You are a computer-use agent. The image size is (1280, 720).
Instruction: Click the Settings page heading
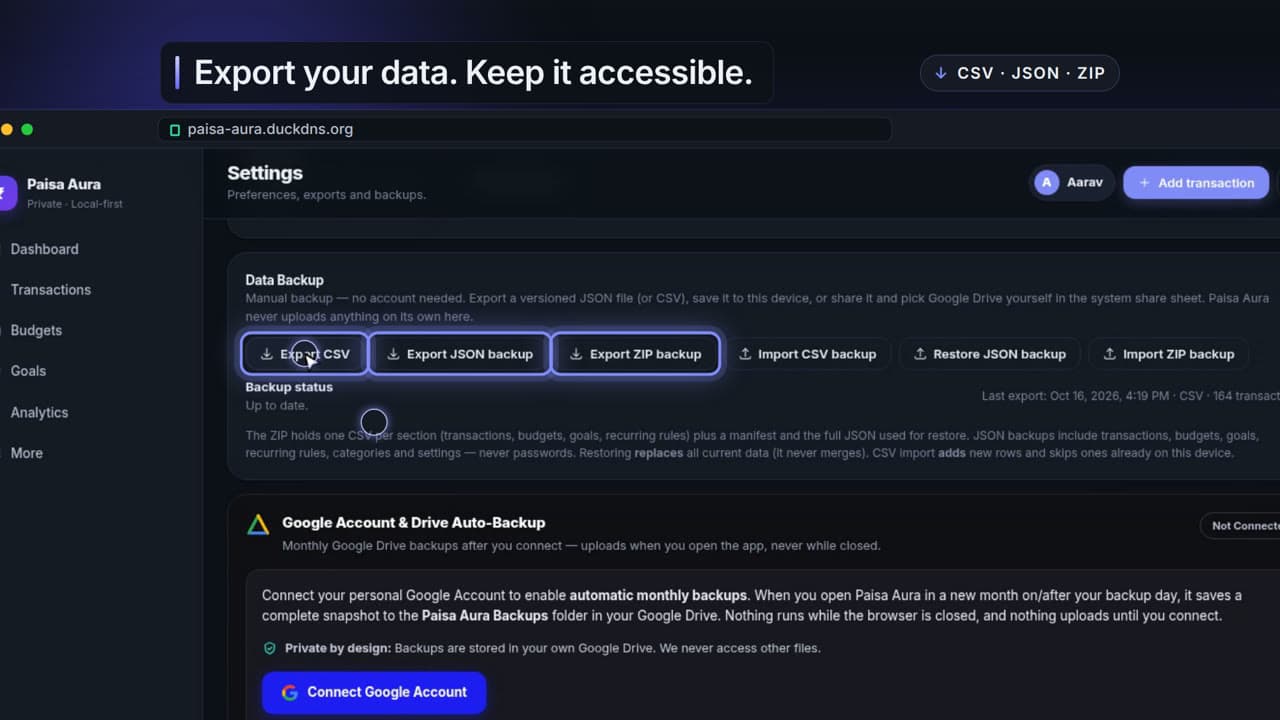pos(265,173)
